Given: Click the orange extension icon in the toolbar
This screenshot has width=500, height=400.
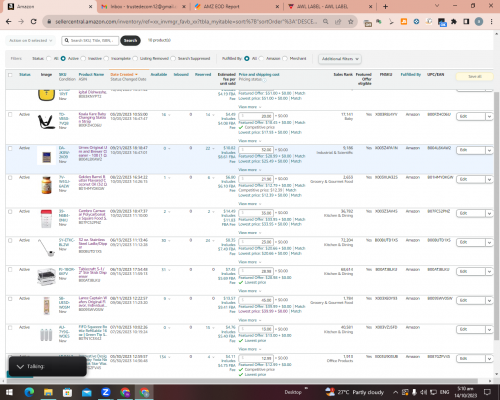Looking at the screenshot, I should click(404, 22).
